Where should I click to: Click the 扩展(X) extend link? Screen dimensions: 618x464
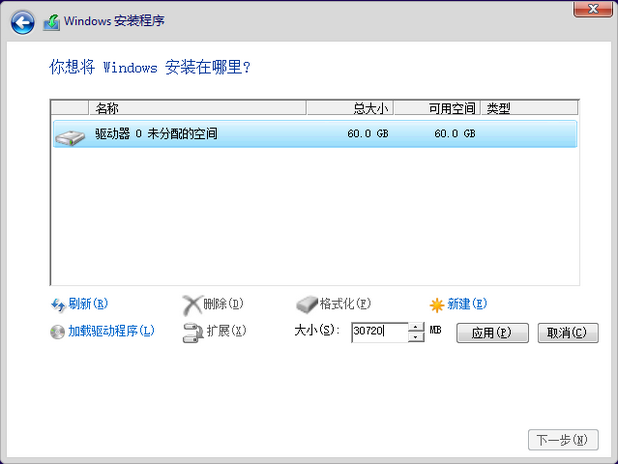[x=227, y=331]
